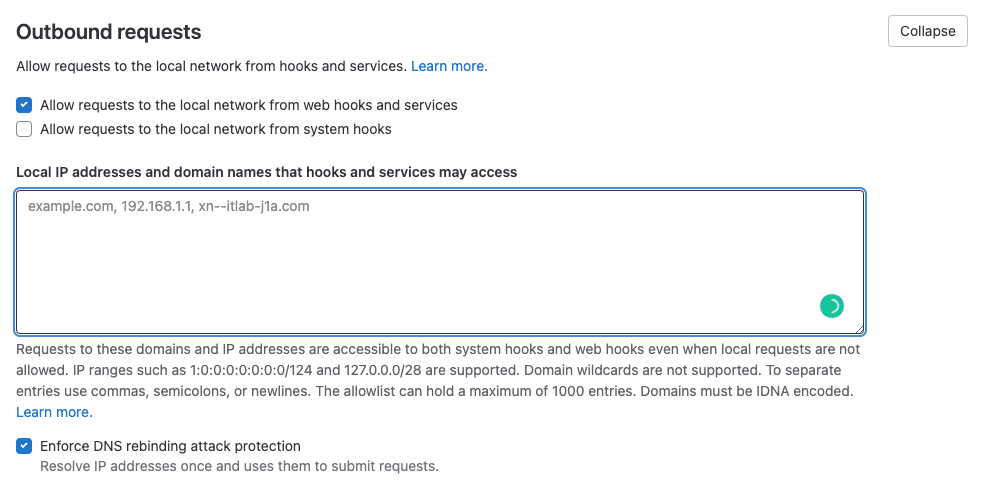Focus the allowlist text area for IP addresses

440,261
